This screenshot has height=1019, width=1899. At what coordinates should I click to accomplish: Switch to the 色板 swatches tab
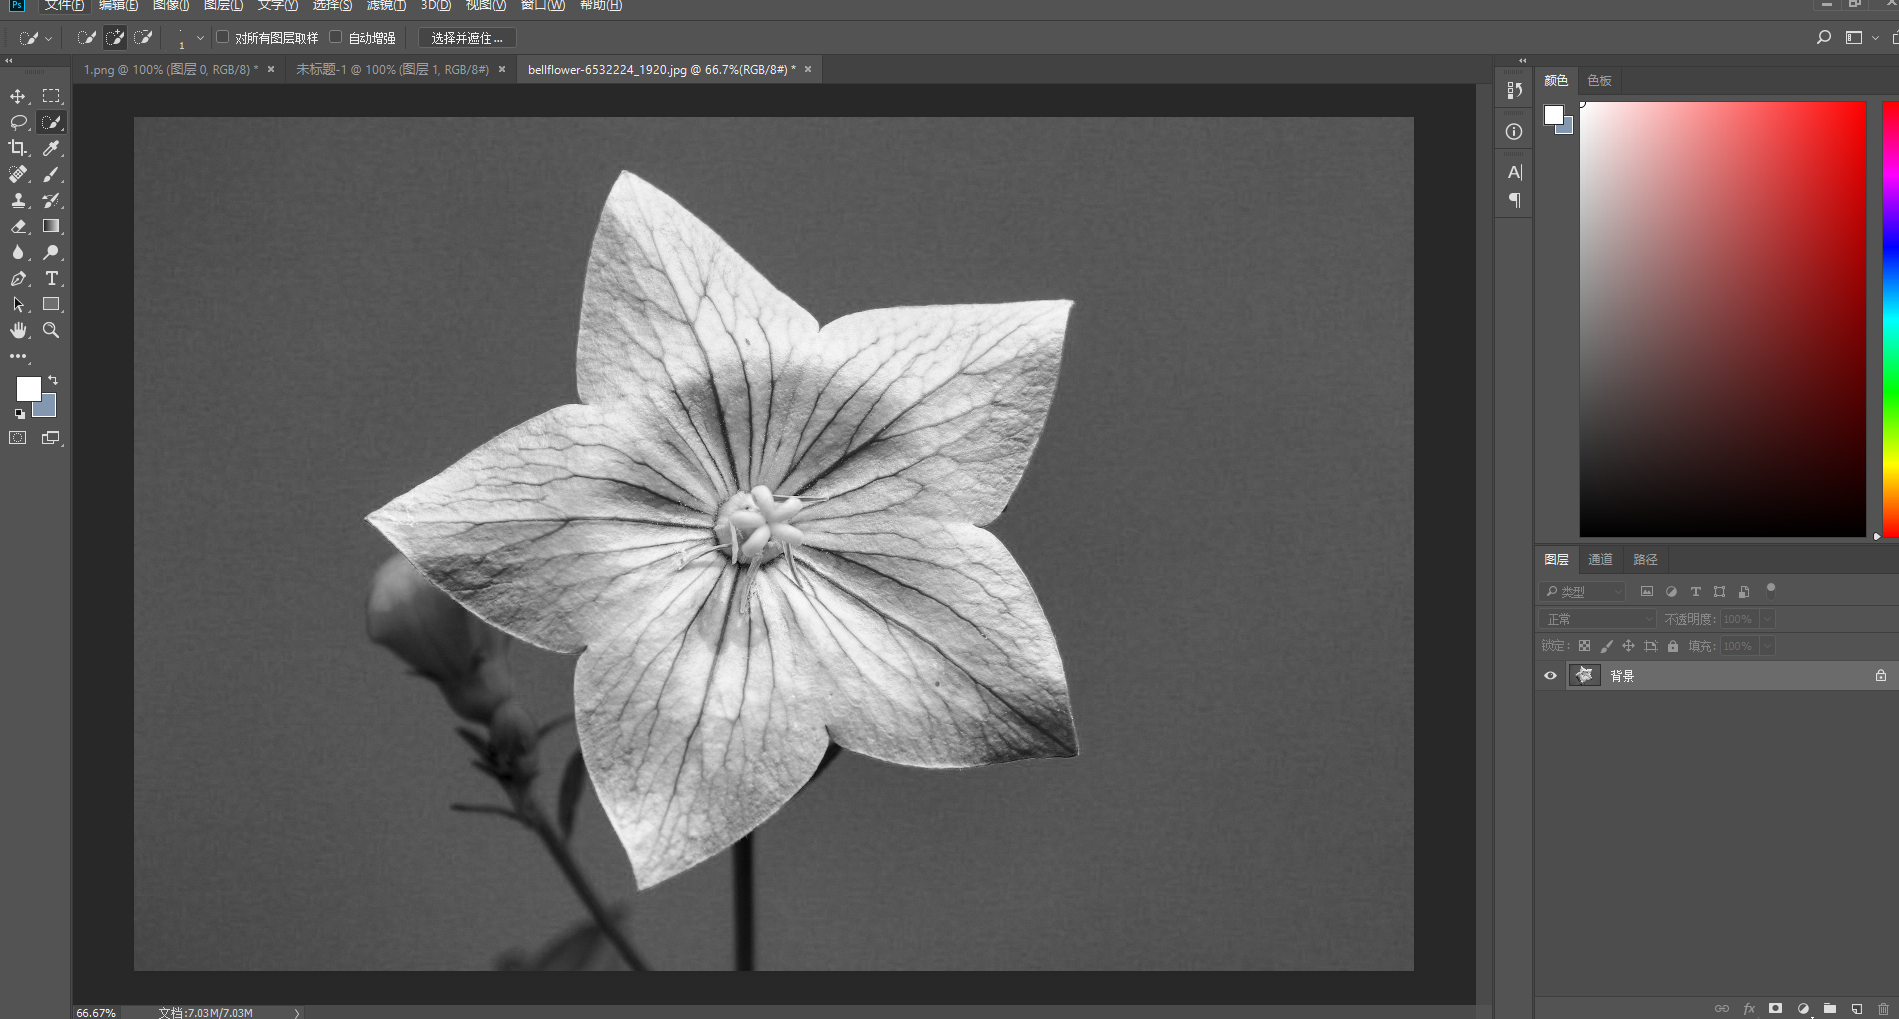pyautogui.click(x=1599, y=80)
